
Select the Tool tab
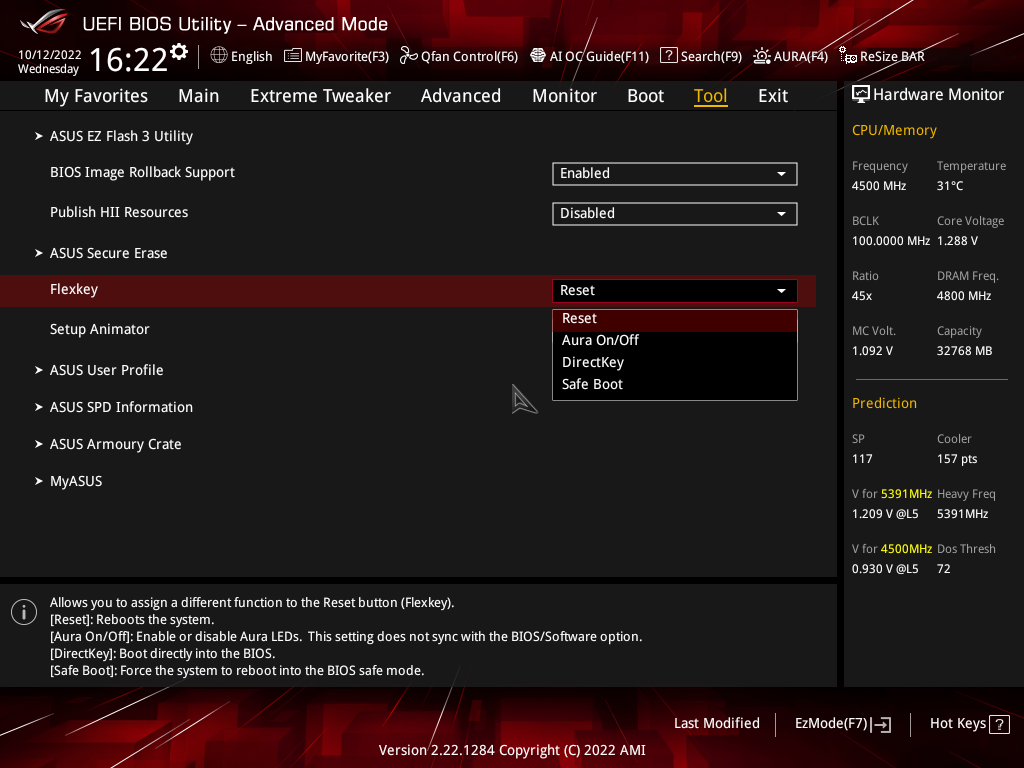pyautogui.click(x=711, y=96)
